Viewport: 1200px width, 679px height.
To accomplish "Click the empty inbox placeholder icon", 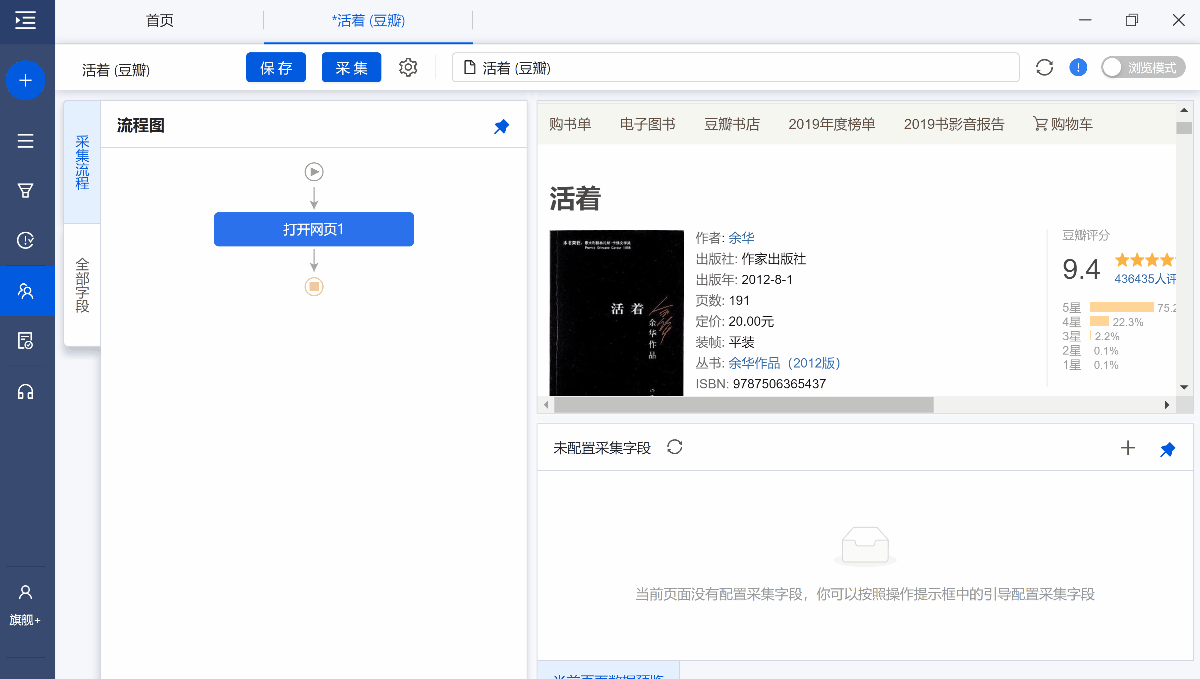I will pos(865,546).
